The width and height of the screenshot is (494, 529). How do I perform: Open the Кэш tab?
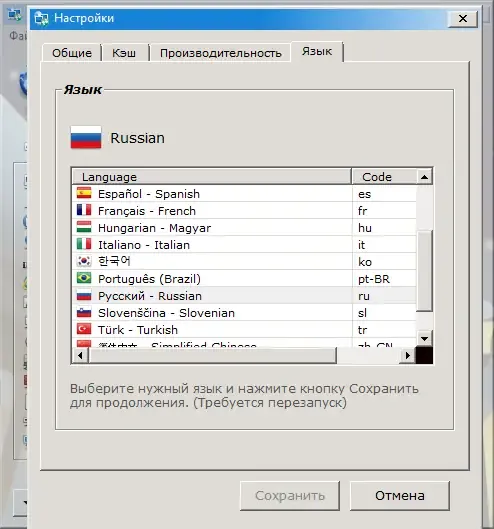[x=125, y=53]
